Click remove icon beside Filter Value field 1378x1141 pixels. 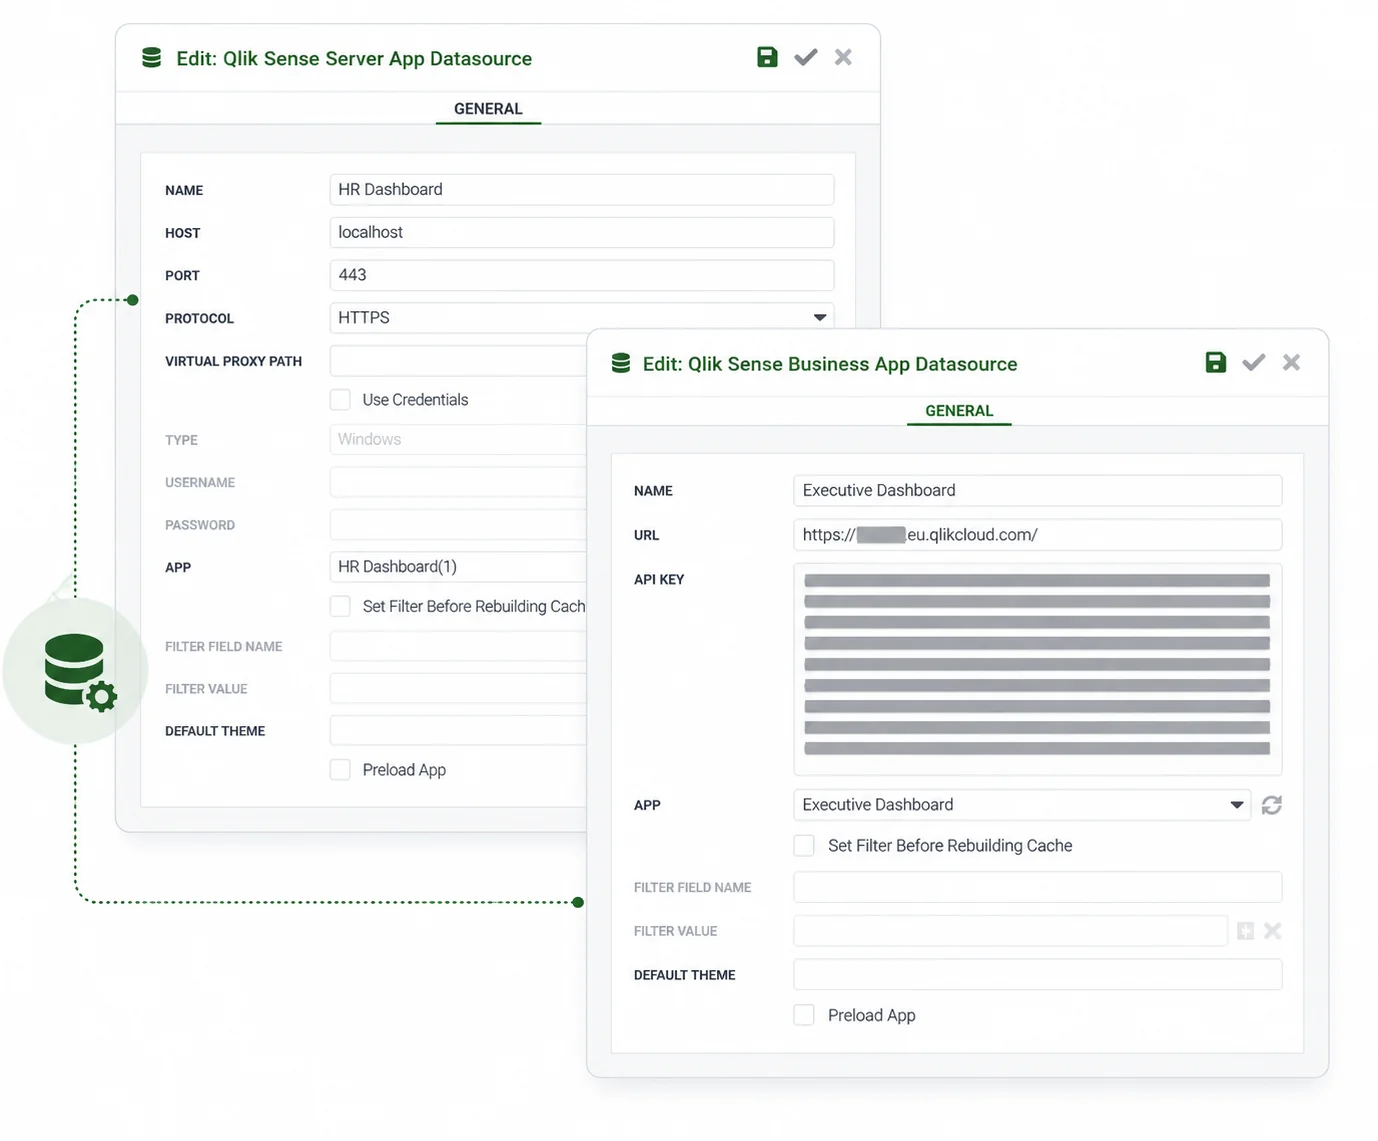point(1272,931)
